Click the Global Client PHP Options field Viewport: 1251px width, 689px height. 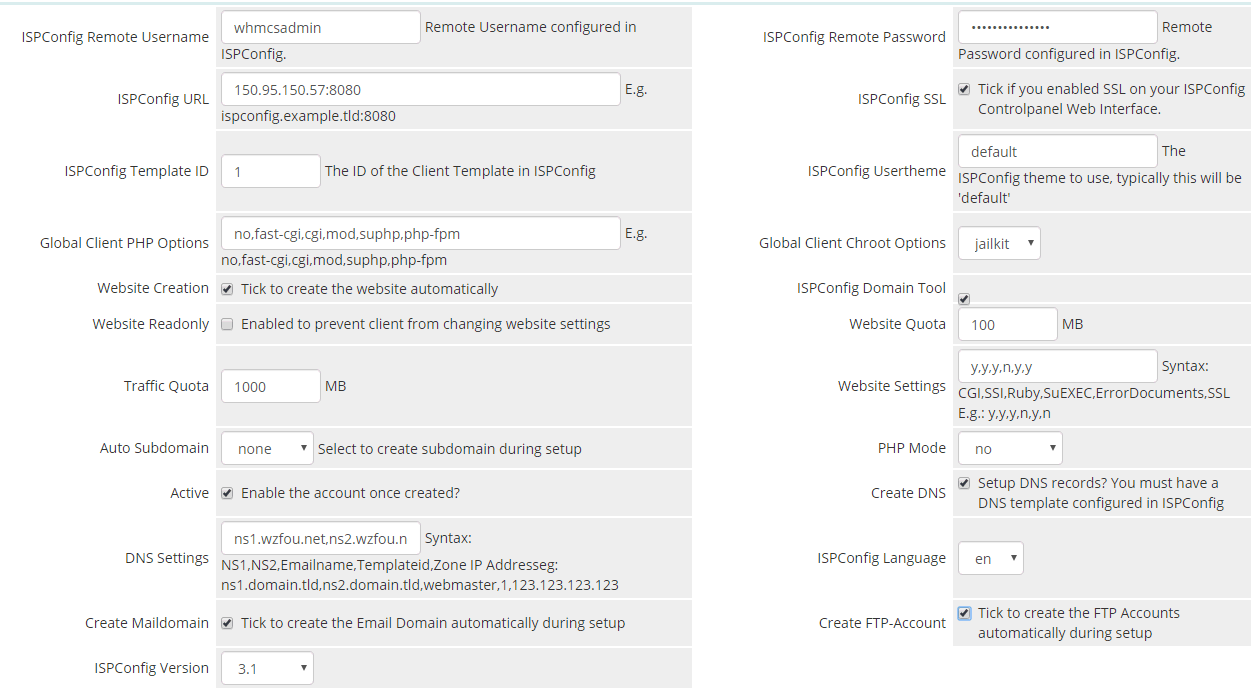click(420, 234)
